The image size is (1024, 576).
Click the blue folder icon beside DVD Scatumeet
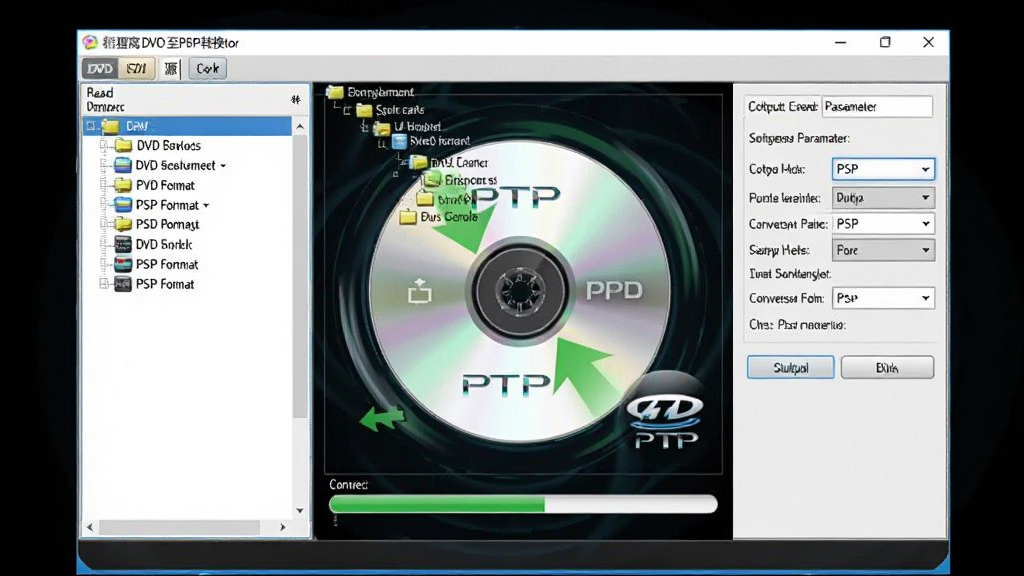pyautogui.click(x=123, y=165)
